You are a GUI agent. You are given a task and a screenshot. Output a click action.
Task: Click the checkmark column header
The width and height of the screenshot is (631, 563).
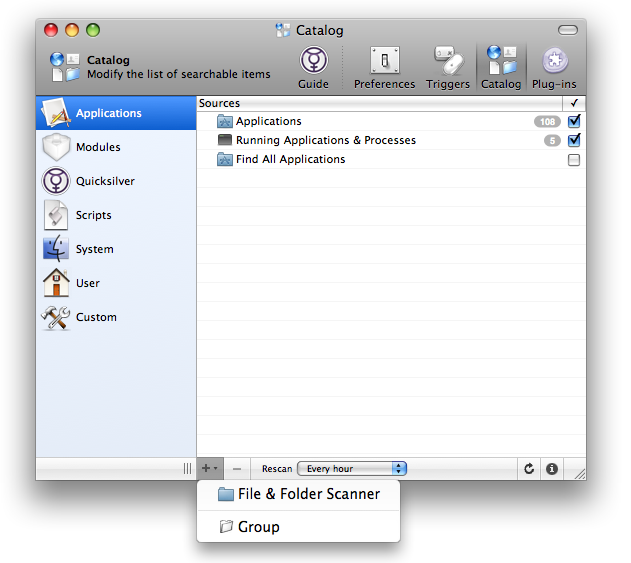pyautogui.click(x=574, y=103)
